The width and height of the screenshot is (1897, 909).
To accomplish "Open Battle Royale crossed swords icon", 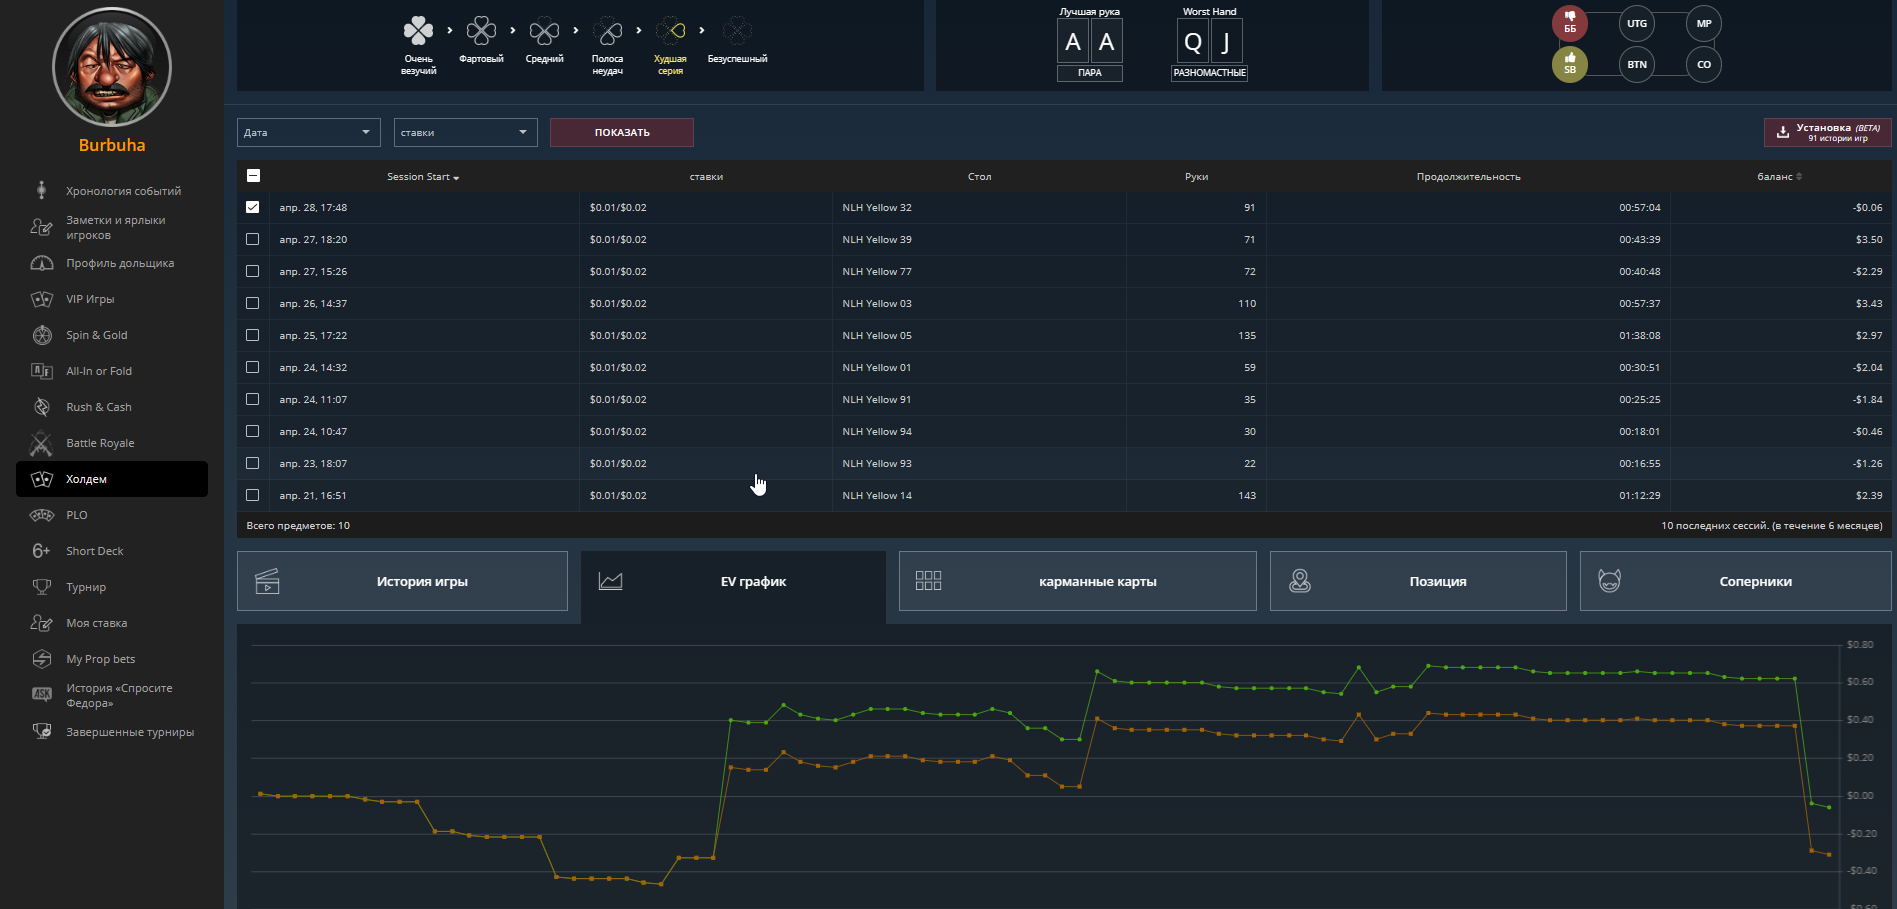I will pos(41,443).
